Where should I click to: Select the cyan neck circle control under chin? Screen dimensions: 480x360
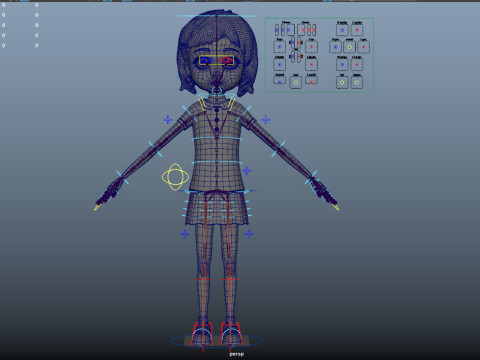[x=216, y=91]
